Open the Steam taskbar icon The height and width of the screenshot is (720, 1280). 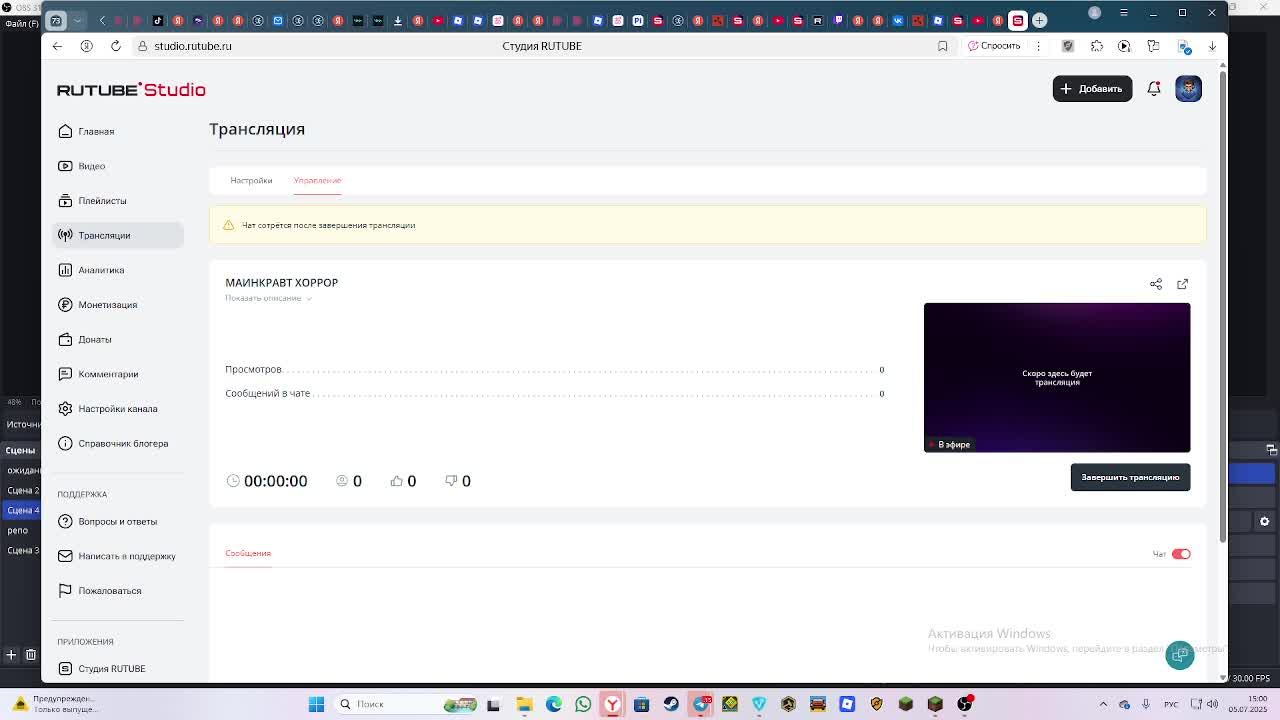(671, 704)
